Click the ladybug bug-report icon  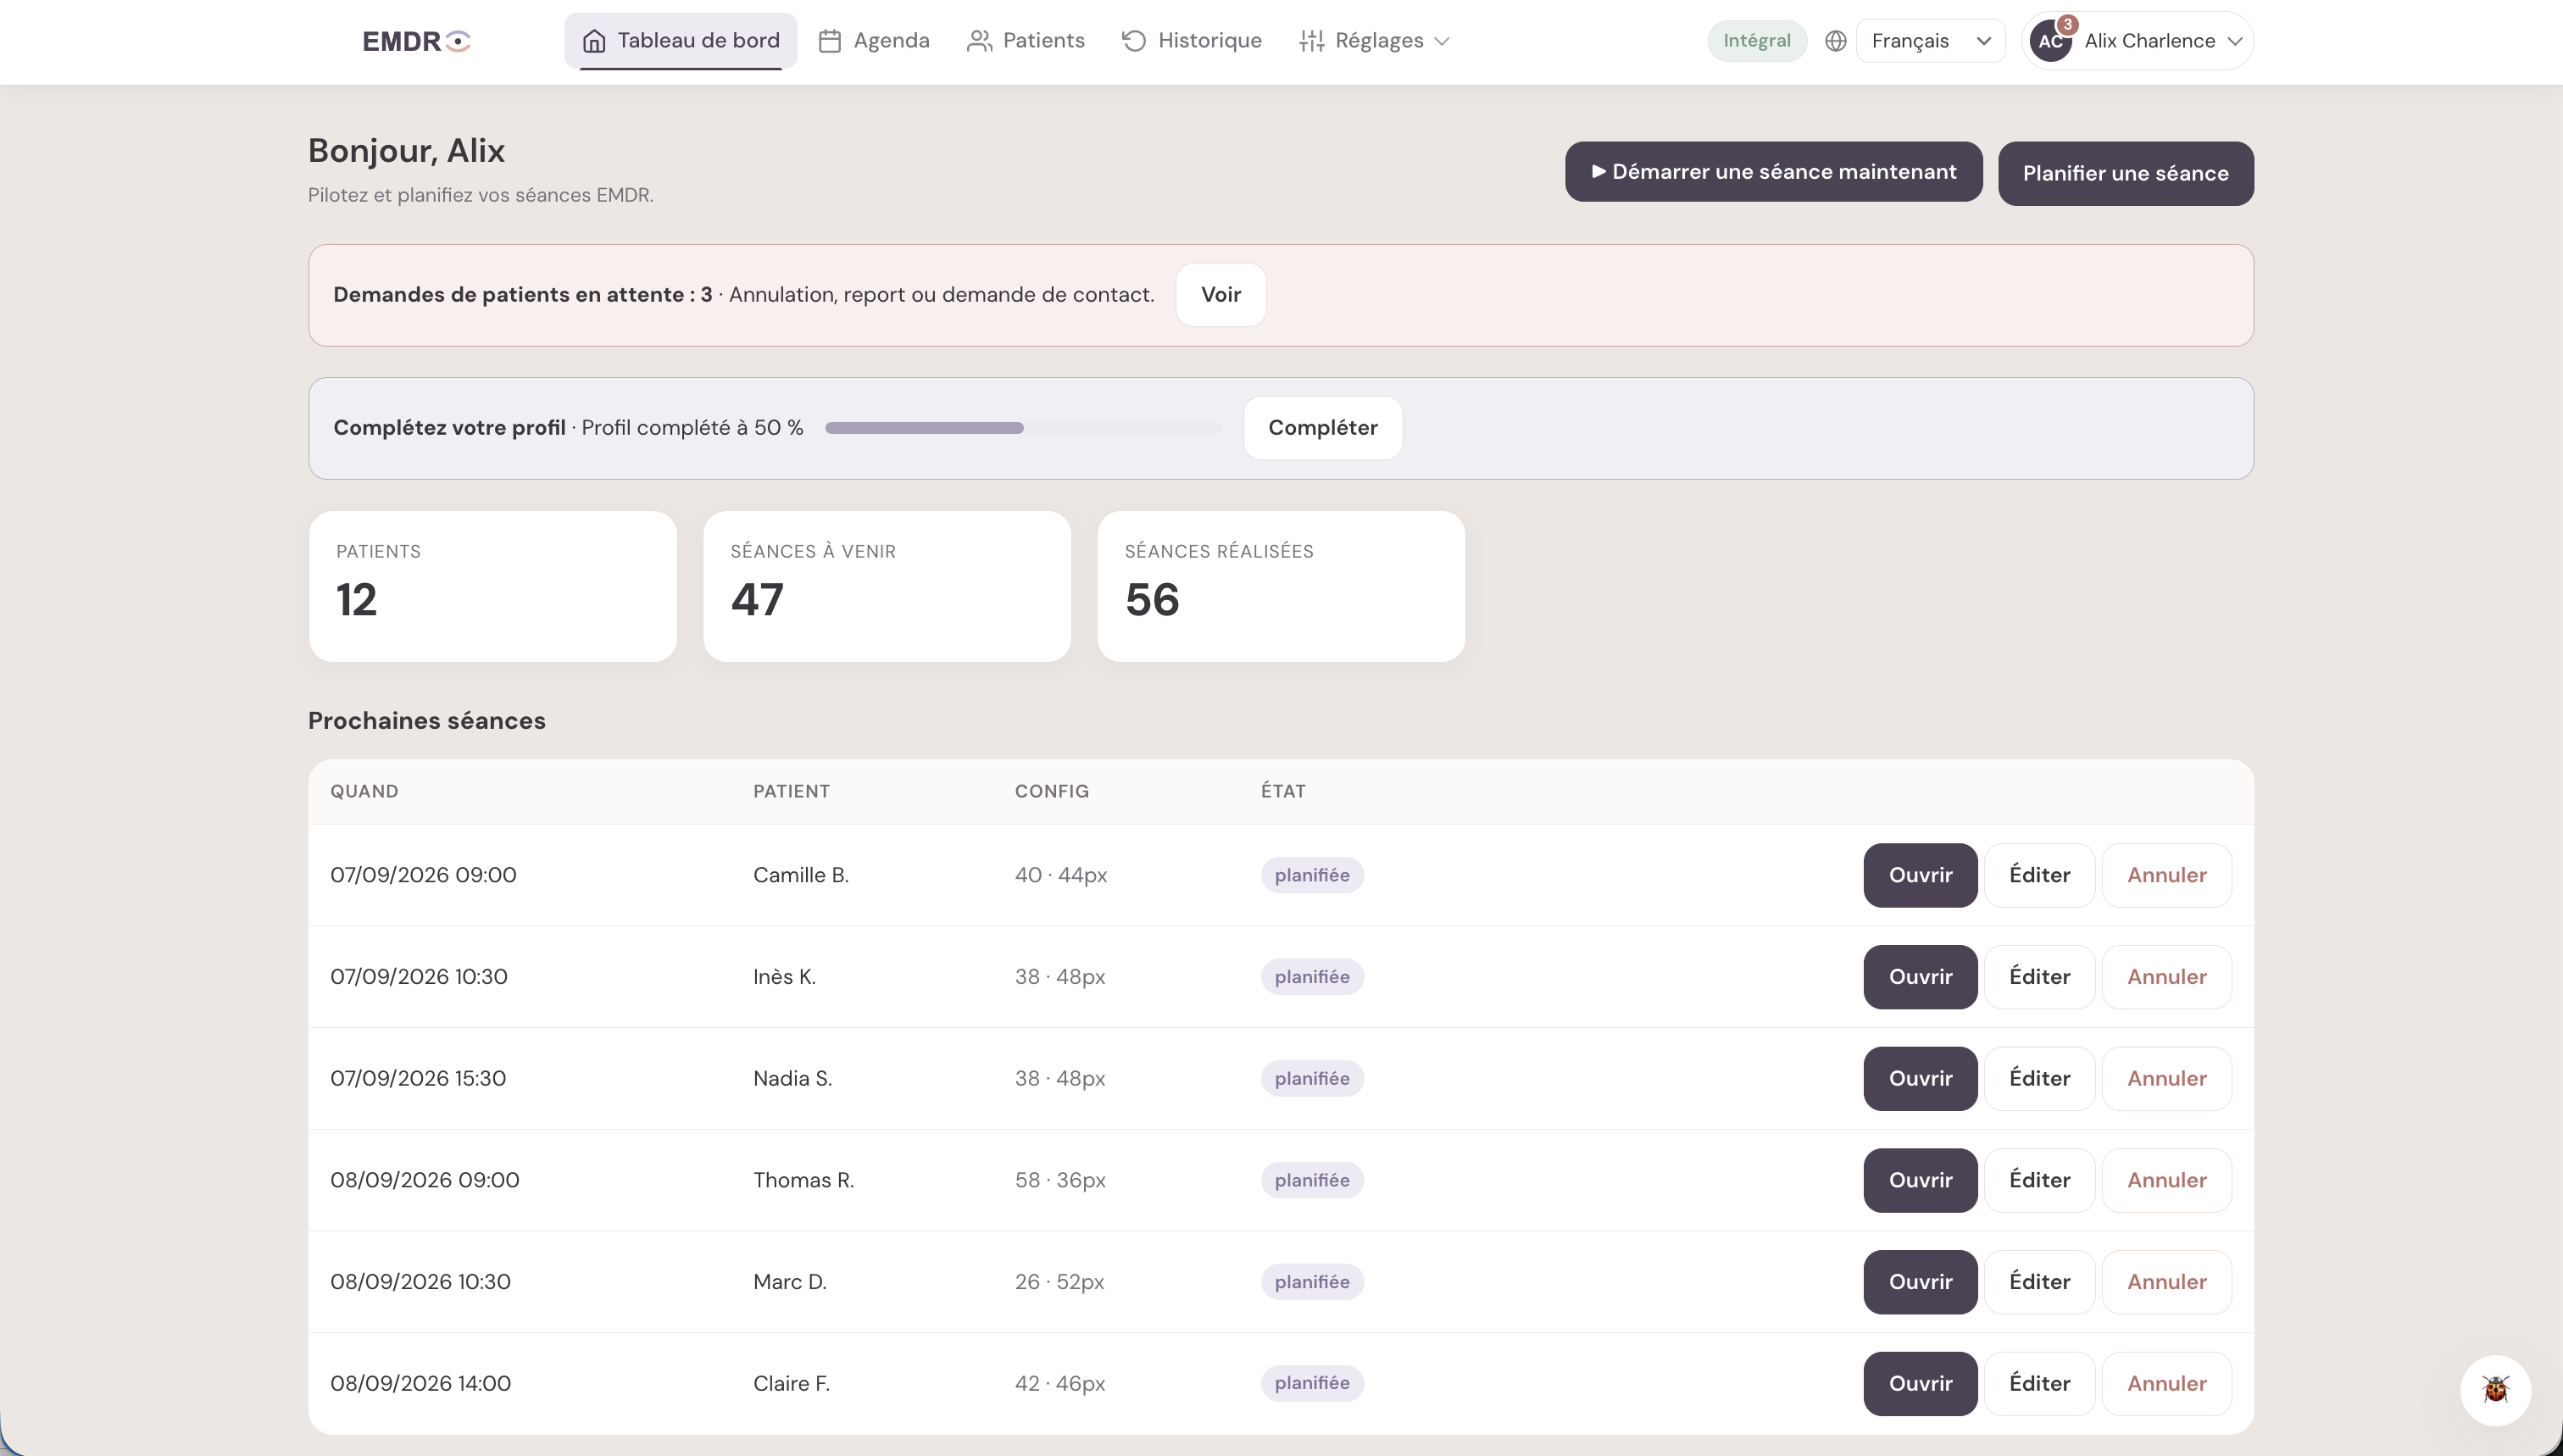(x=2495, y=1389)
